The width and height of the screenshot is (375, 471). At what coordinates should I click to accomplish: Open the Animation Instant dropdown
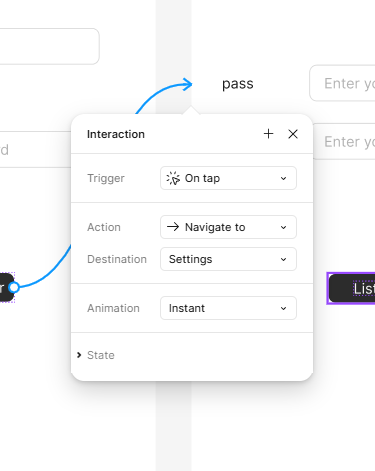[x=228, y=308]
